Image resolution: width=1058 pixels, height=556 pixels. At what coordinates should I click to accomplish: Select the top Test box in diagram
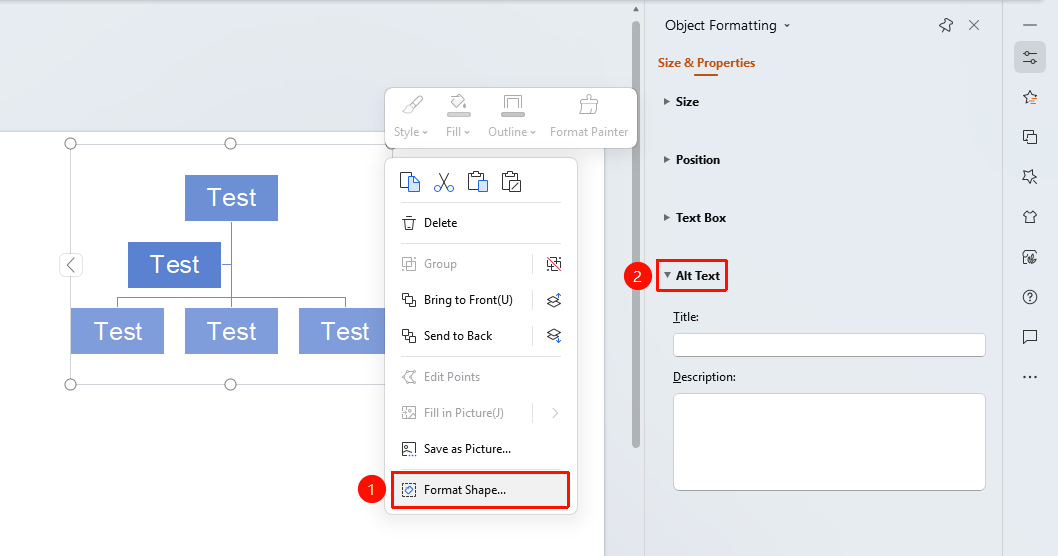[231, 198]
